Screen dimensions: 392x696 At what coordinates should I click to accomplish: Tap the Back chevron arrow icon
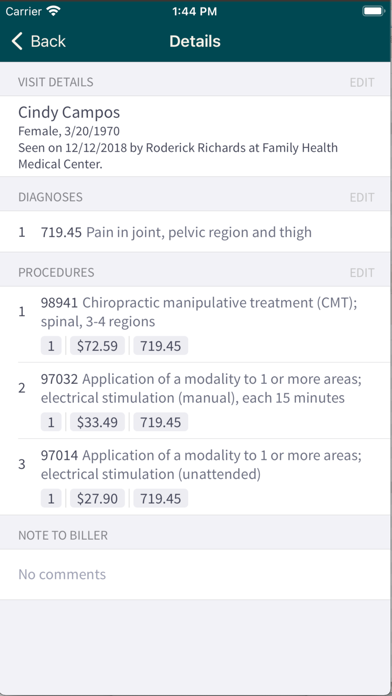[17, 41]
